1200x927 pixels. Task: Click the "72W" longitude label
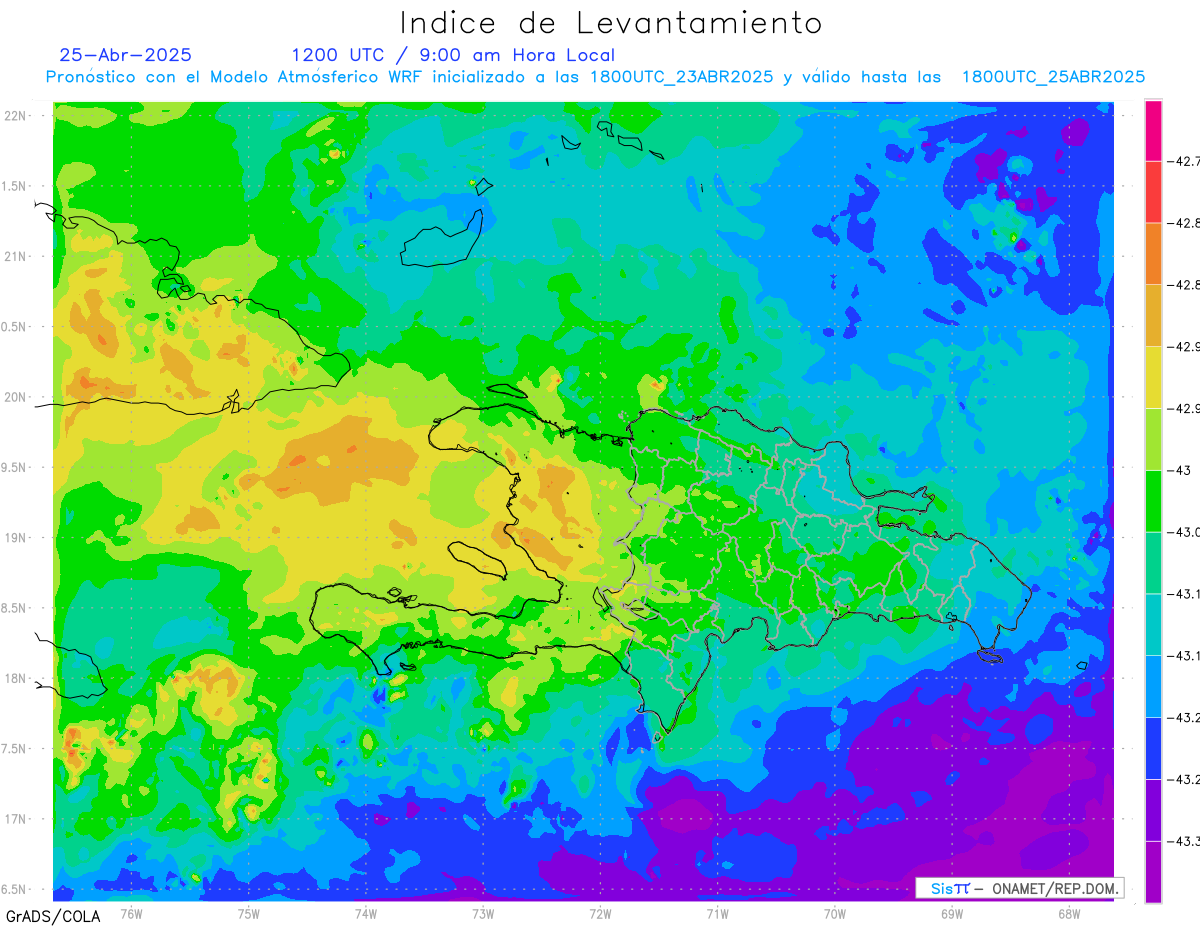click(600, 913)
